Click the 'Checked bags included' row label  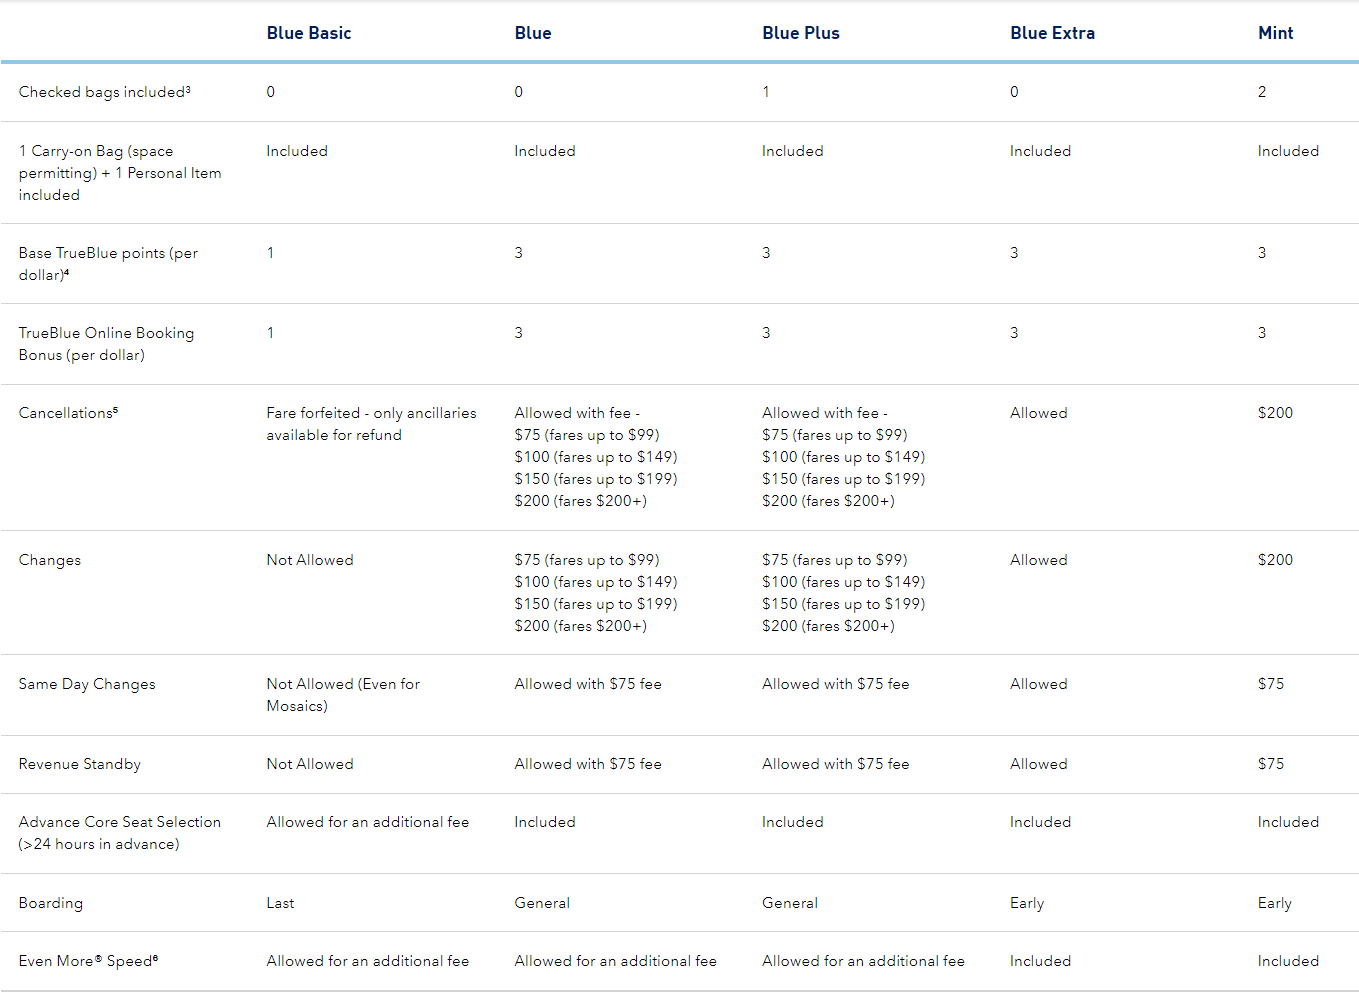click(x=104, y=92)
